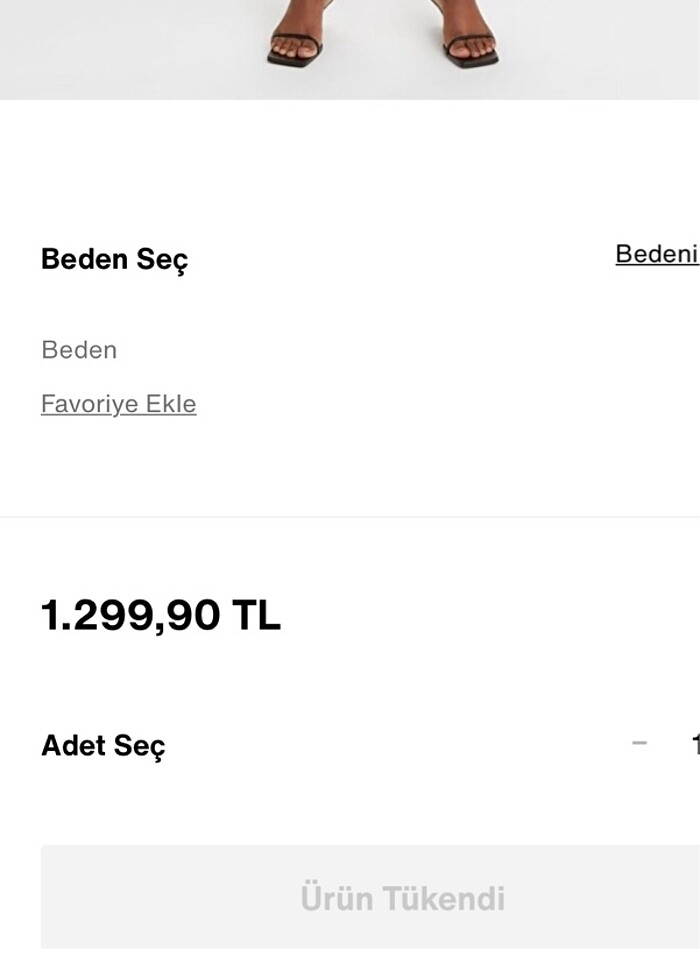Screen dimensions: 700x980
Task: Open the Bedeni size guide link
Action: tap(656, 254)
